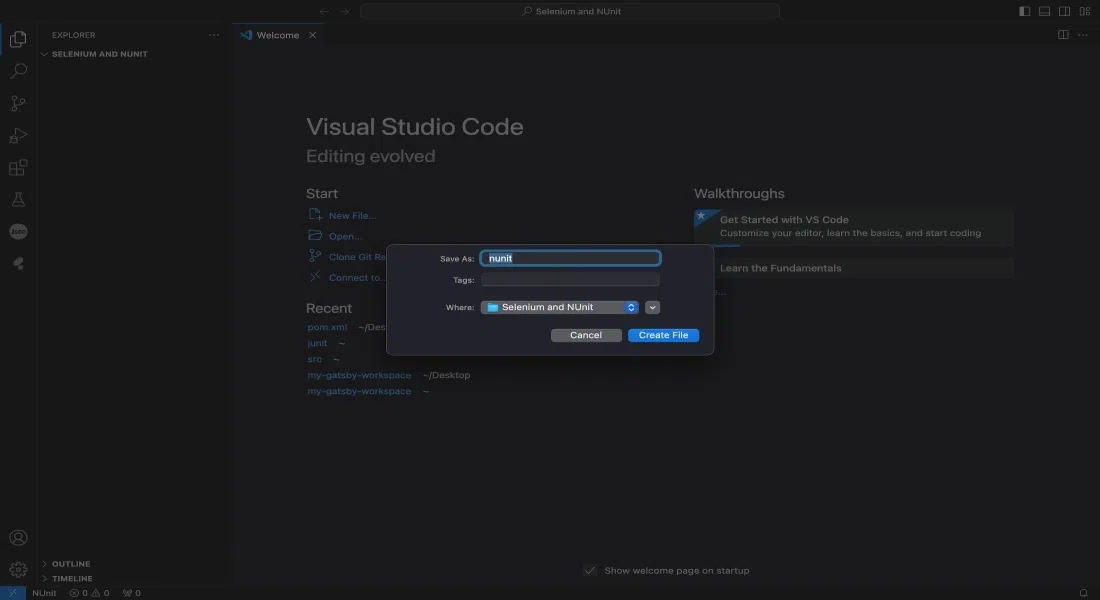The height and width of the screenshot is (600, 1100).
Task: Open recent pom.xml entry
Action: click(x=327, y=327)
